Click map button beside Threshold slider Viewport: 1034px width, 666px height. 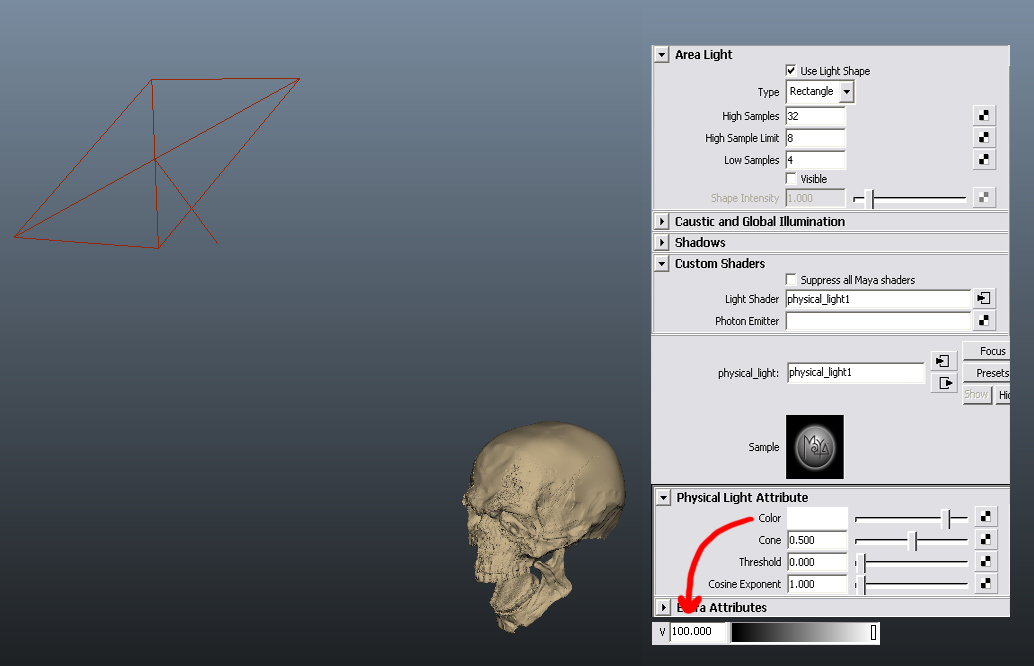coord(985,561)
